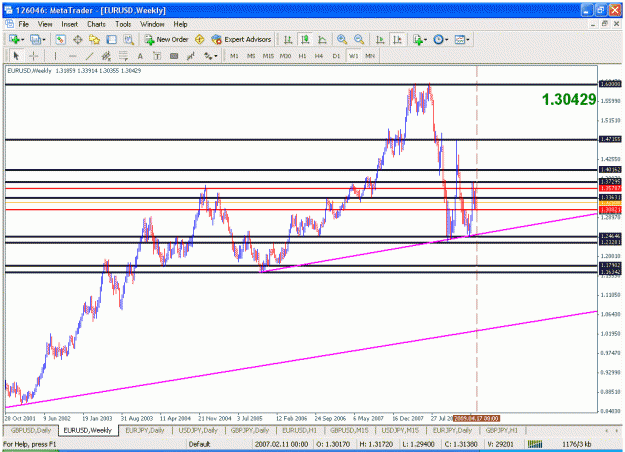Switch chart to candlesticks icon
Image resolution: width=625 pixels, height=452 pixels.
coord(305,39)
